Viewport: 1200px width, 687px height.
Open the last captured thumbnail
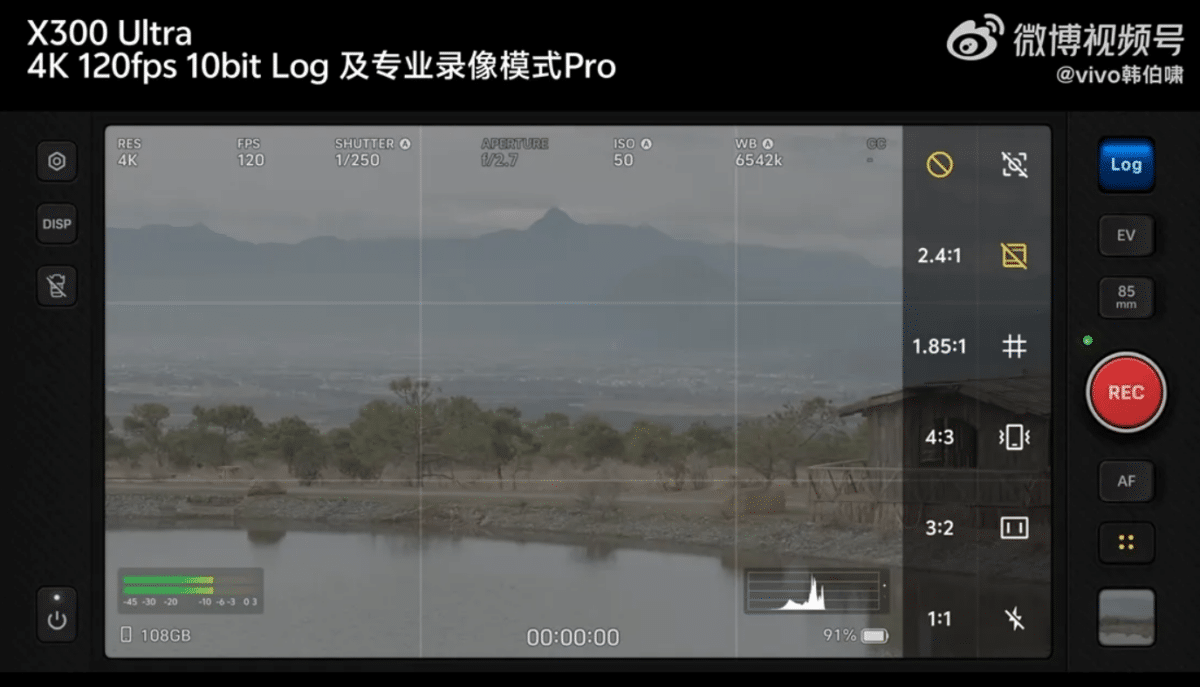[1126, 617]
